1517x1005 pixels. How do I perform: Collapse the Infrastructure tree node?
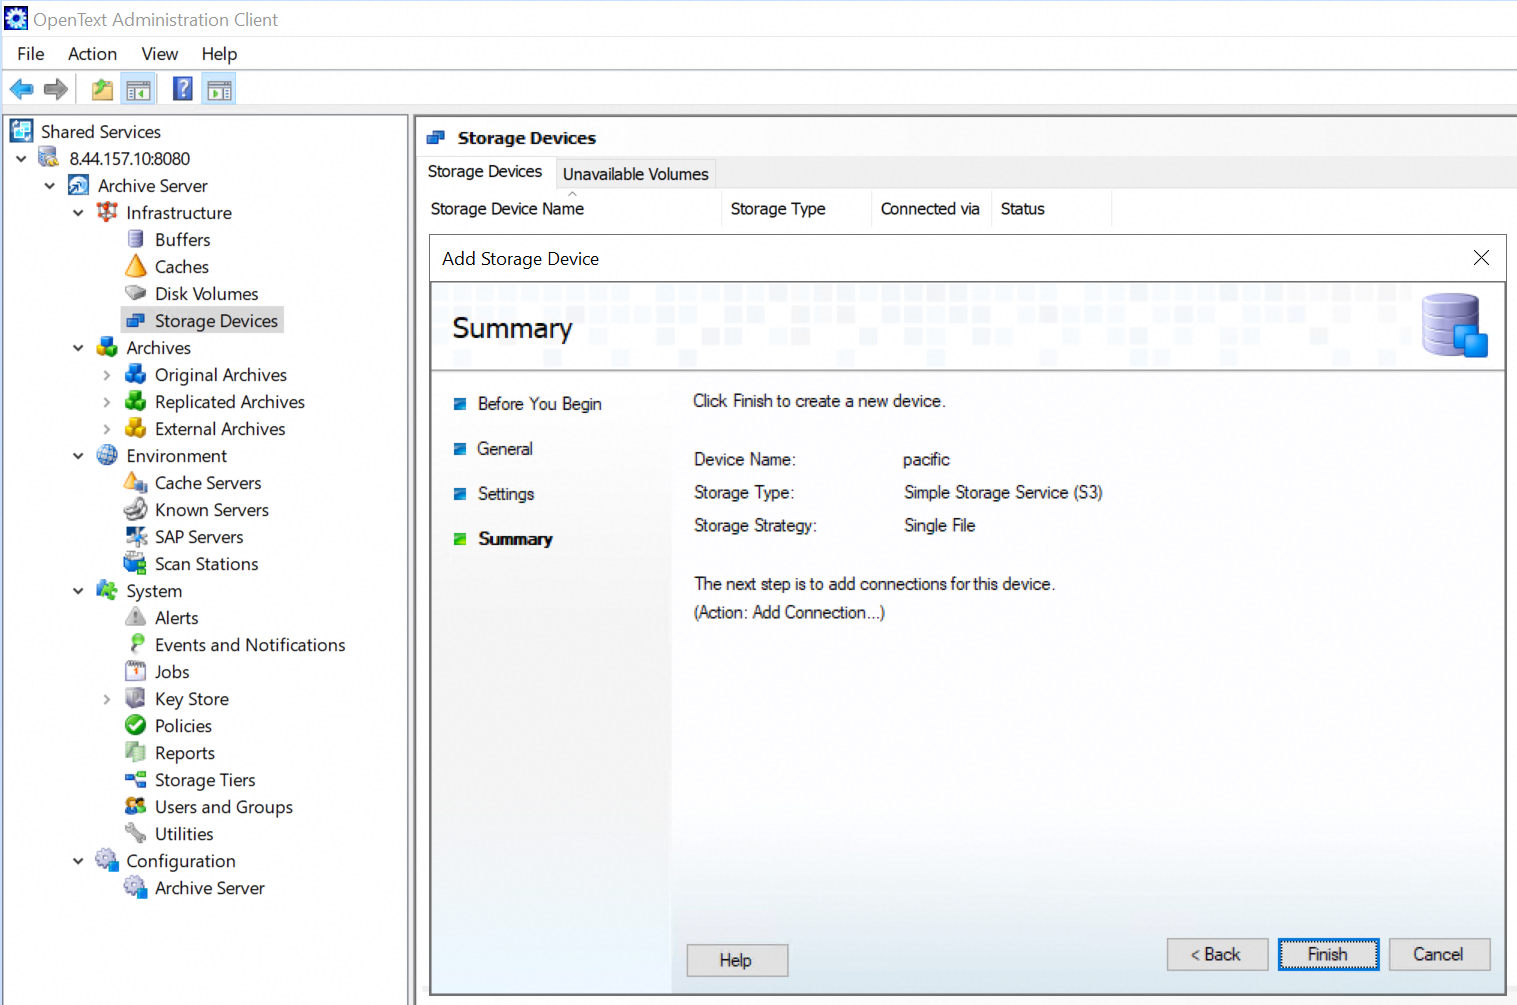(x=78, y=212)
